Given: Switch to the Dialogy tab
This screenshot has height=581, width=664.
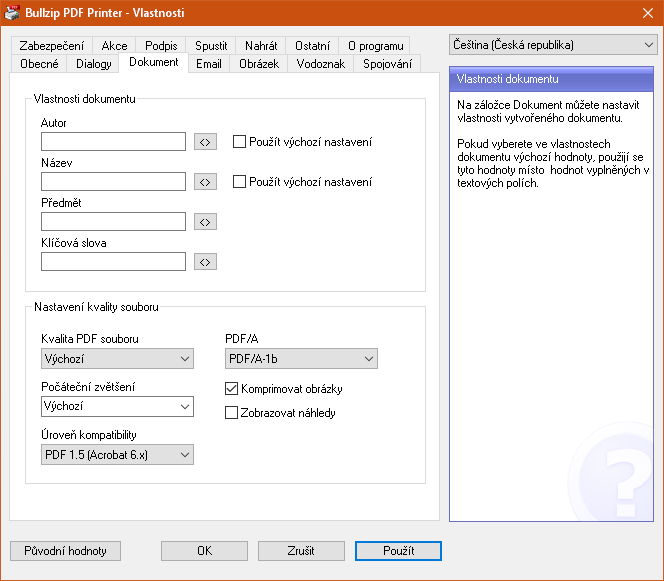Looking at the screenshot, I should coord(94,64).
